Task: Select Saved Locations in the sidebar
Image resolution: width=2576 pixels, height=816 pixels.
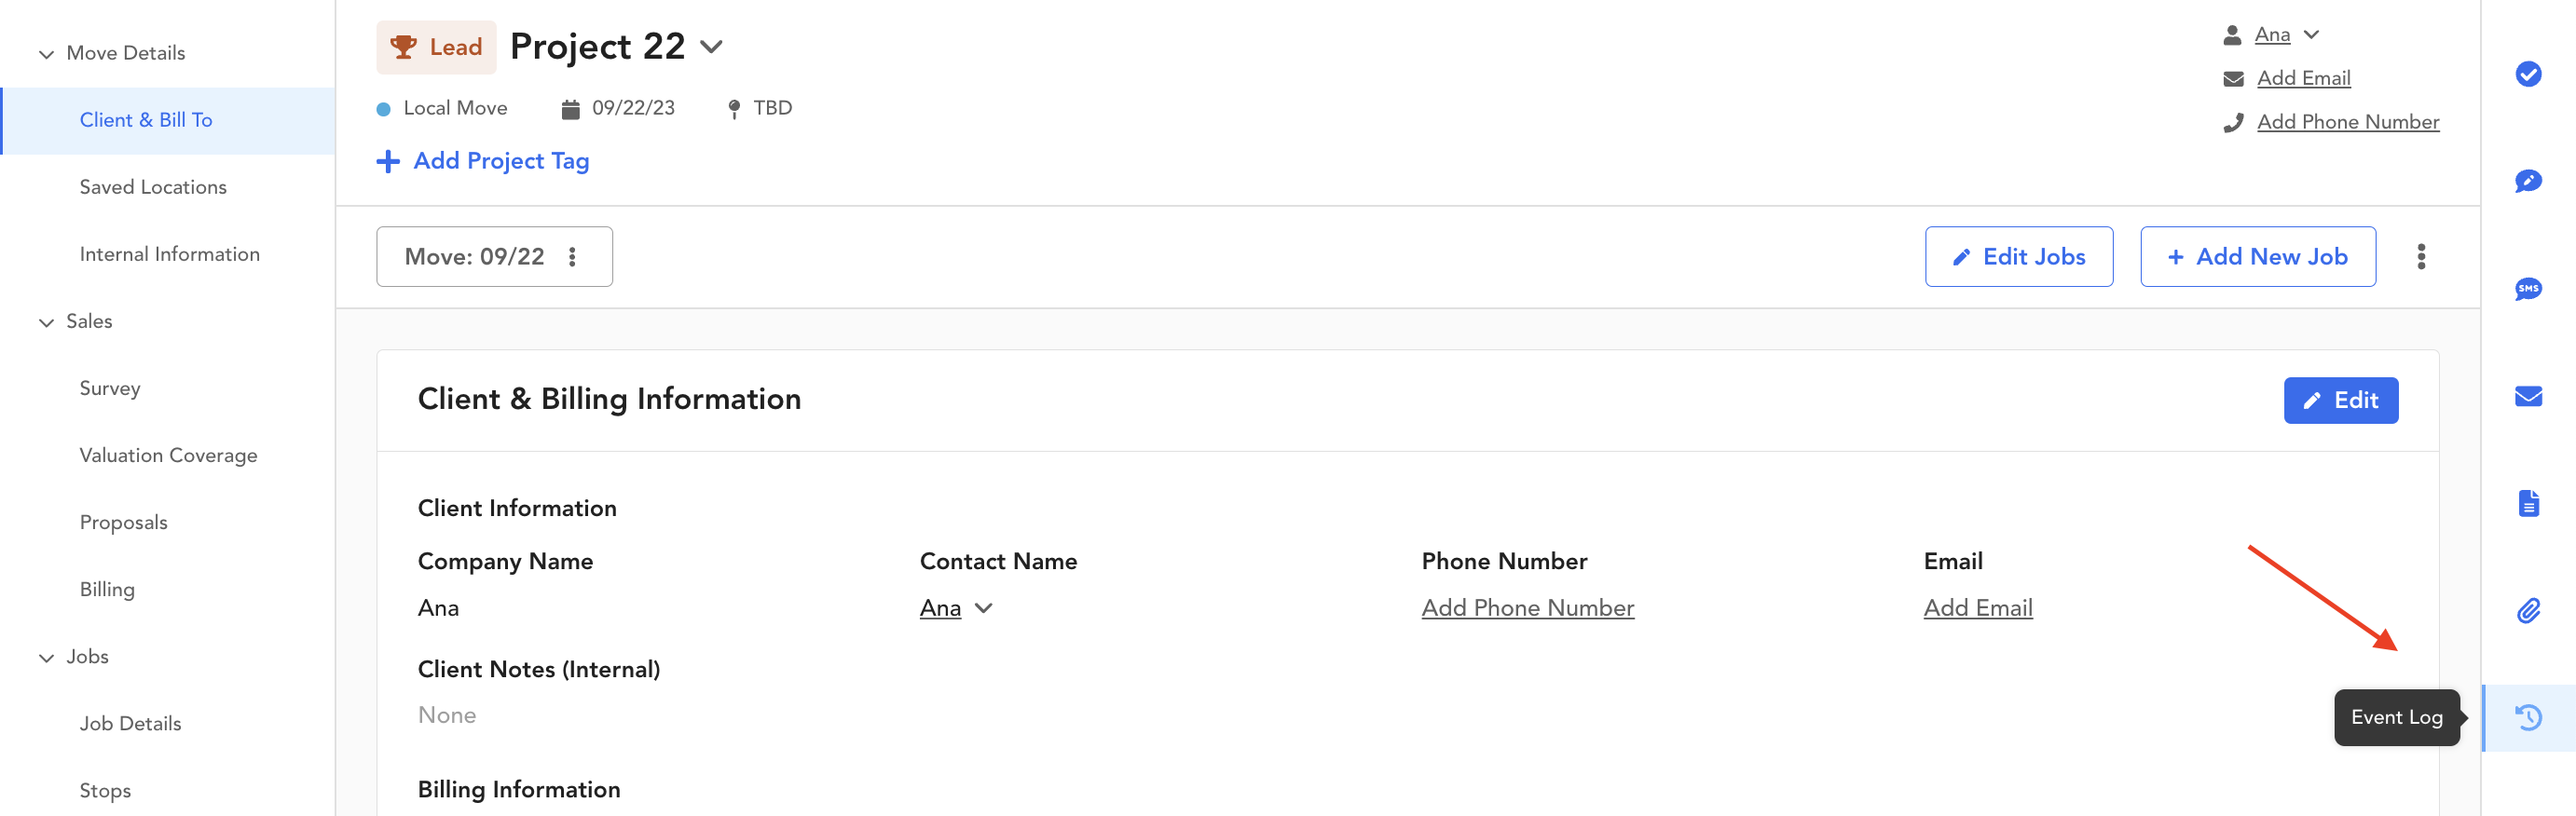Action: pos(153,187)
